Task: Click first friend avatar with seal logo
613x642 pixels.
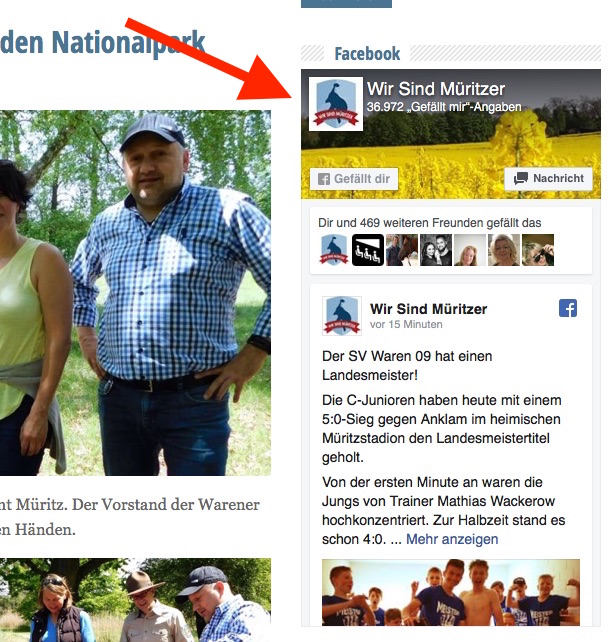Action: point(334,250)
